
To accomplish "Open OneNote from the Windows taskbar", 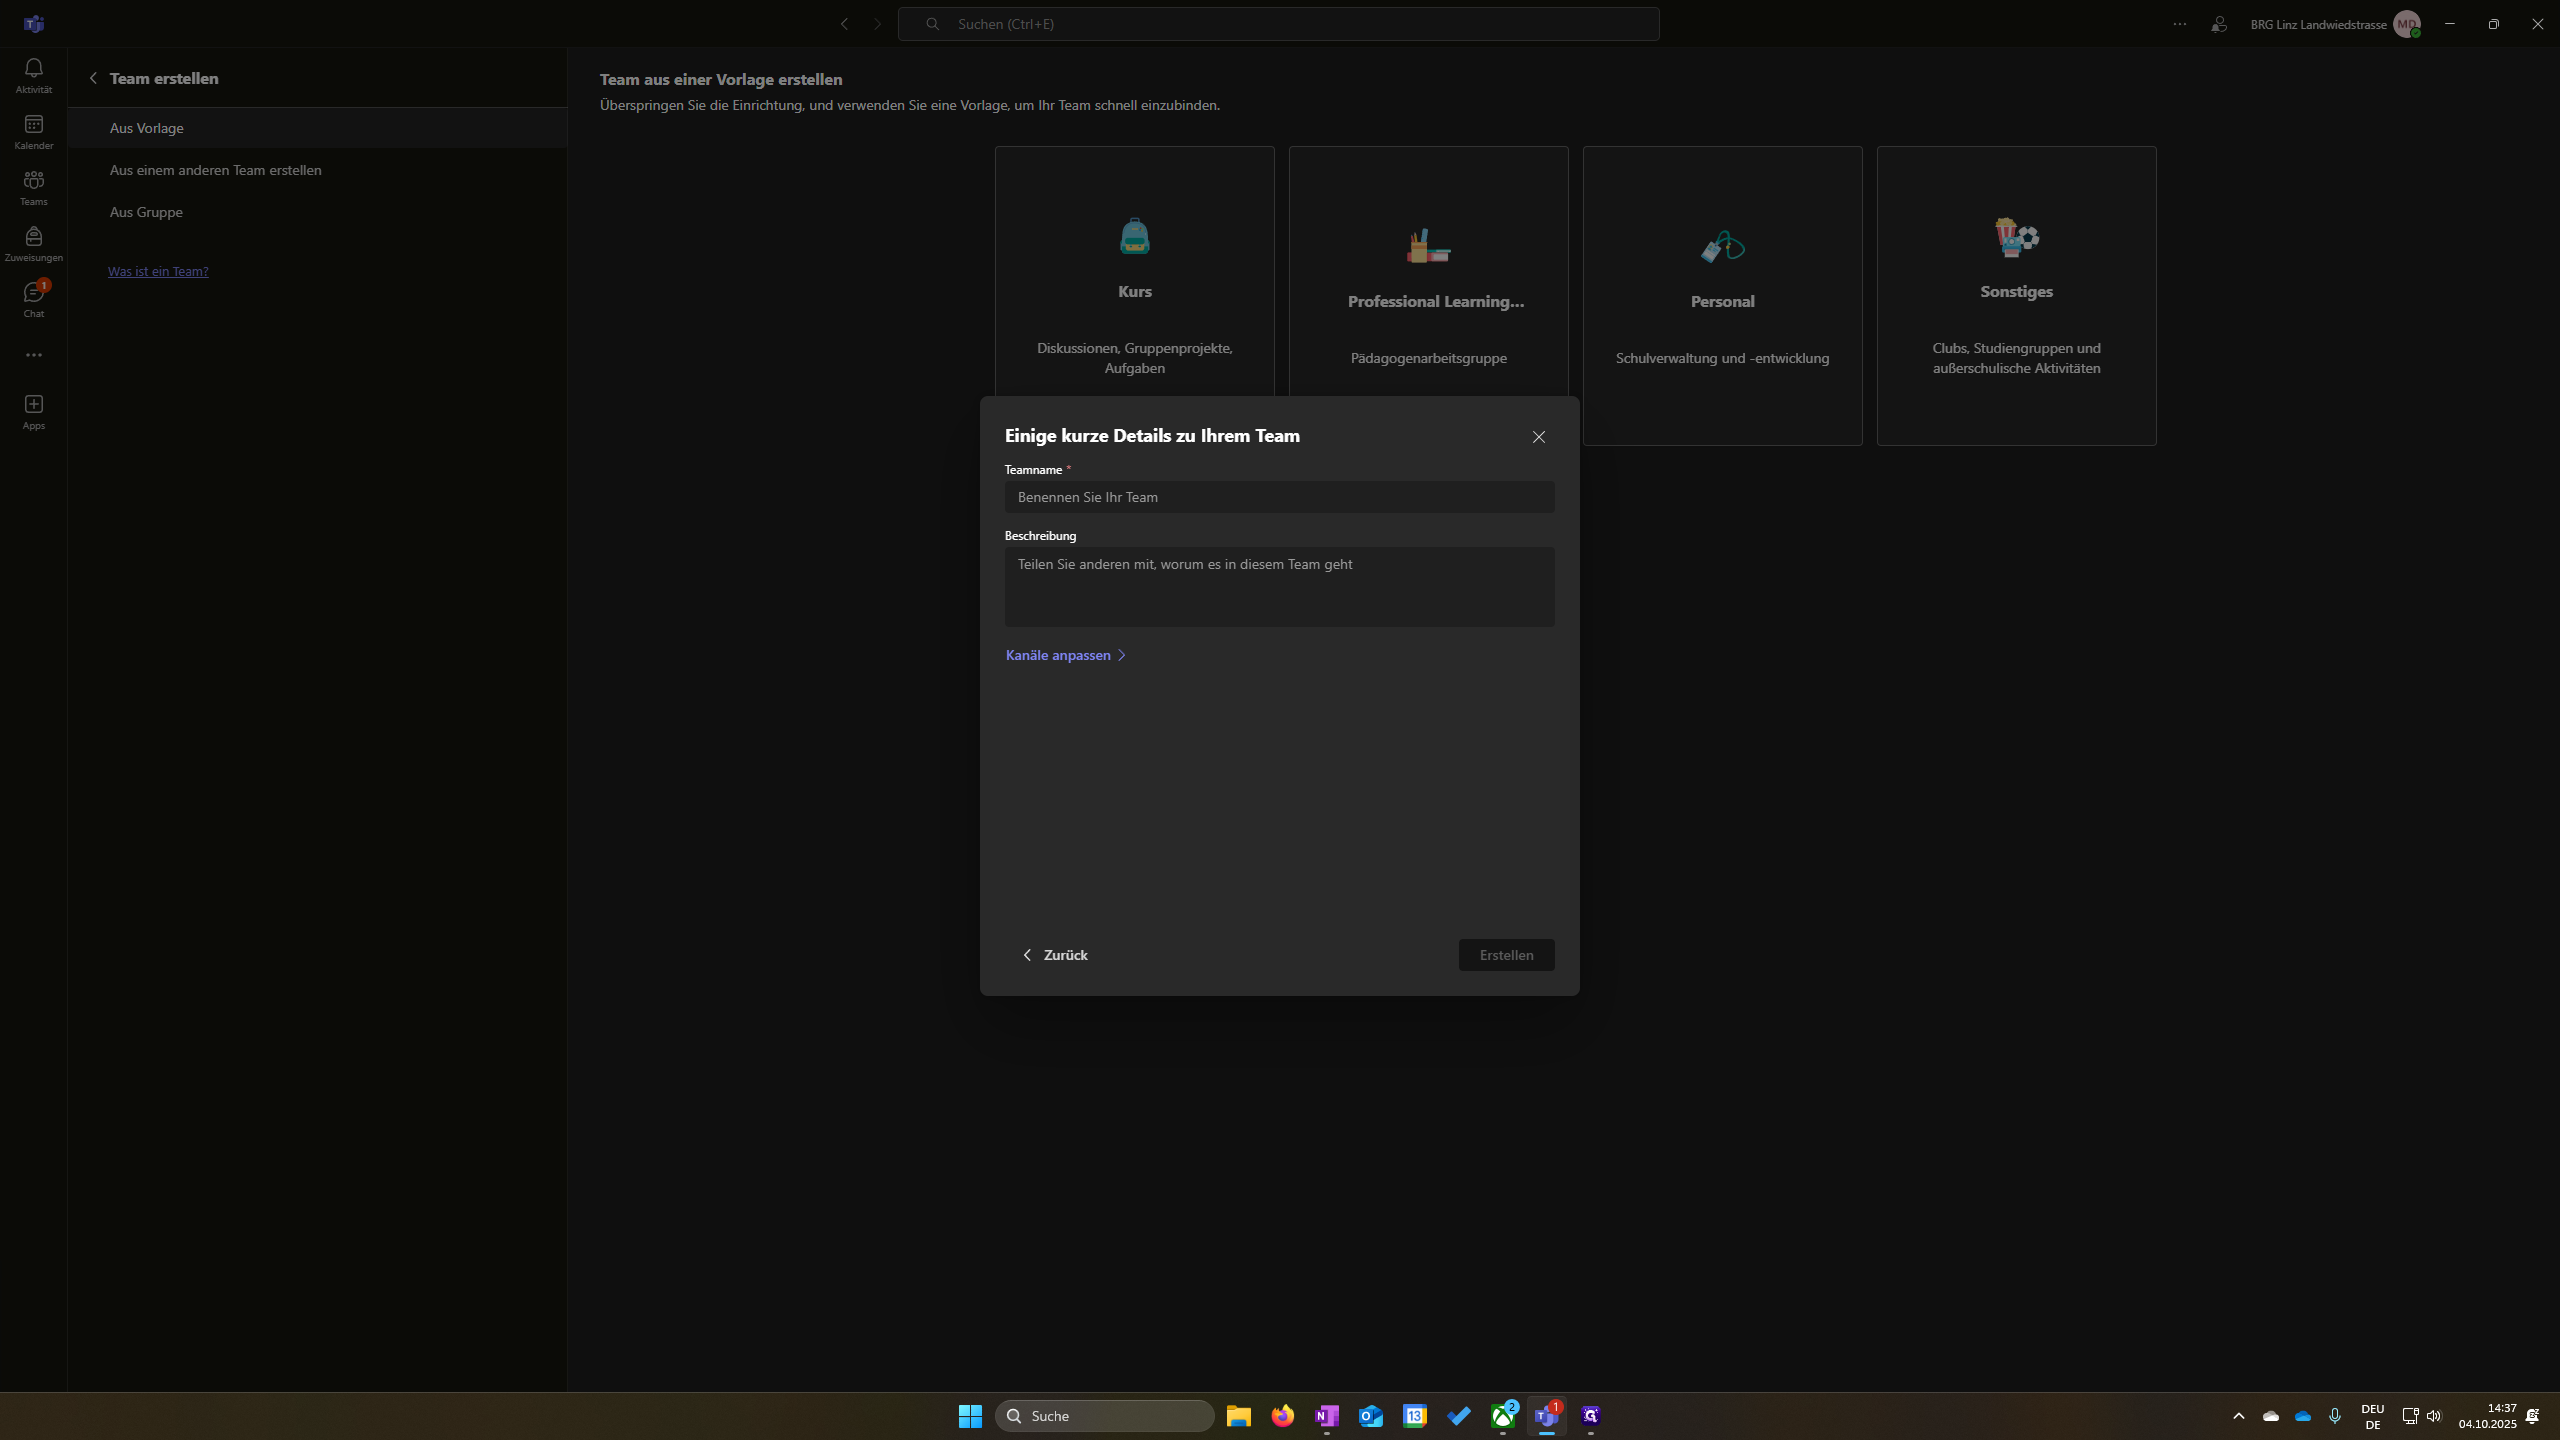I will click(x=1327, y=1416).
